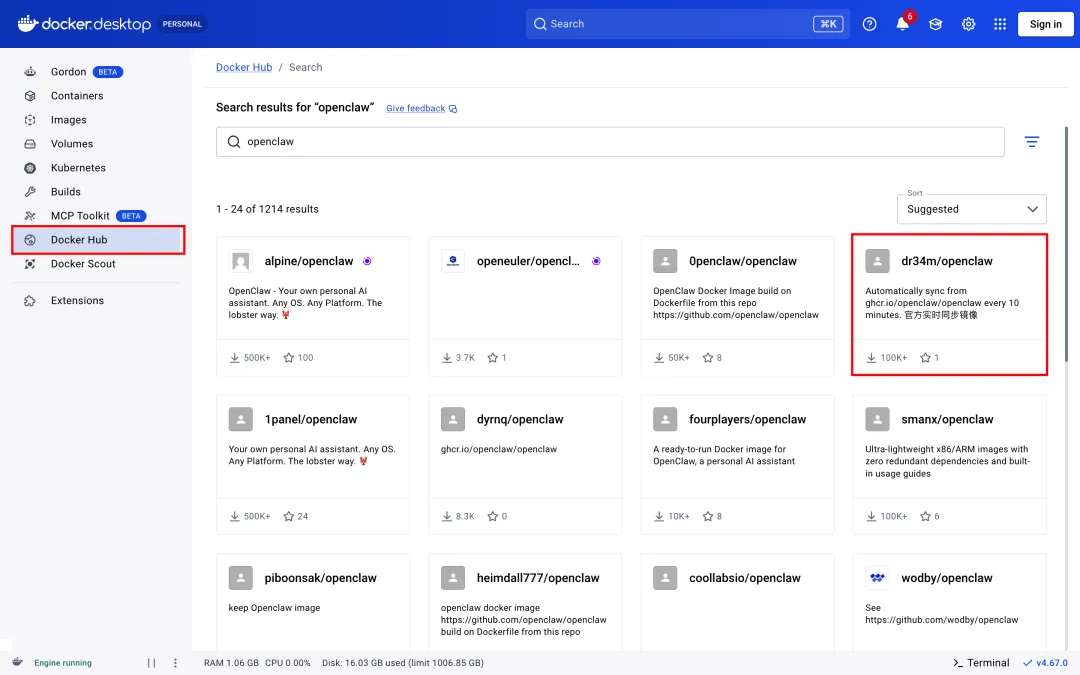The height and width of the screenshot is (675, 1080).
Task: Open the 1panel/openclaw result card
Action: point(313,465)
